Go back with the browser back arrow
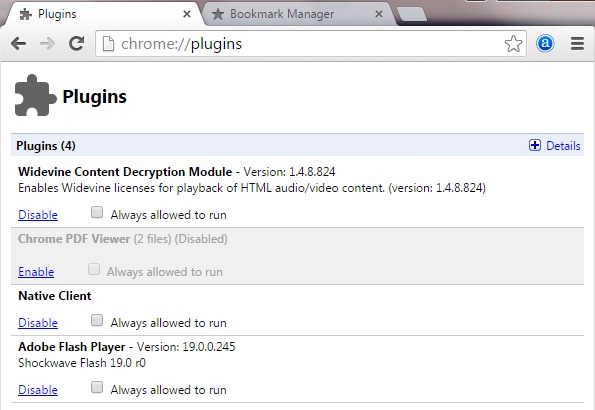This screenshot has width=595, height=410. (x=18, y=44)
